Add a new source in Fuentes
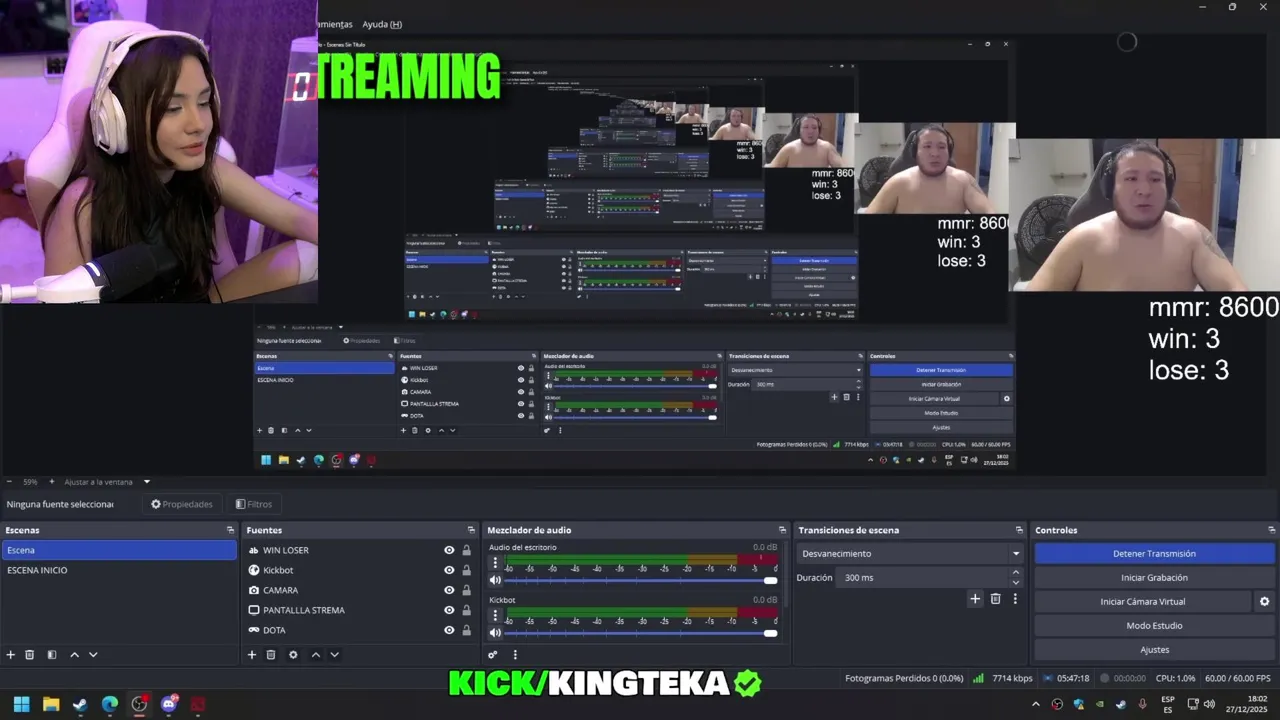This screenshot has width=1280, height=720. [252, 655]
